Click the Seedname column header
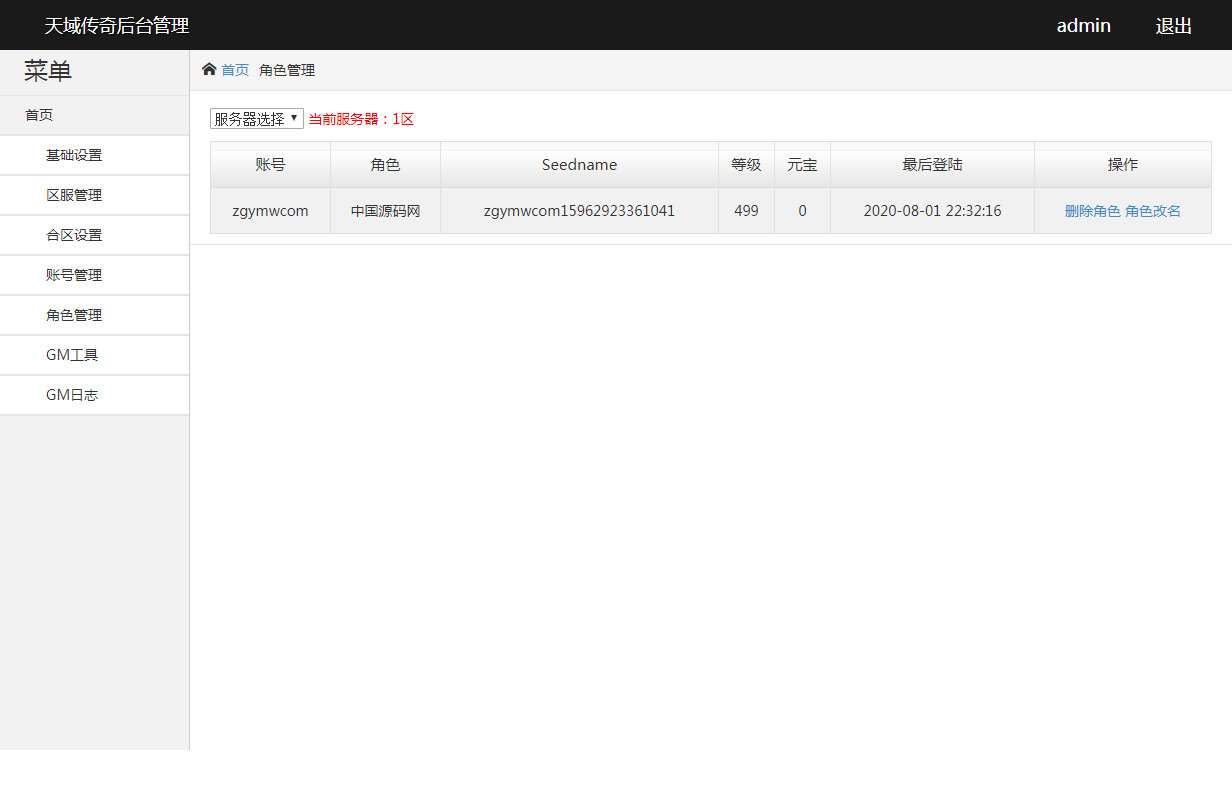The height and width of the screenshot is (810, 1232). coord(579,164)
